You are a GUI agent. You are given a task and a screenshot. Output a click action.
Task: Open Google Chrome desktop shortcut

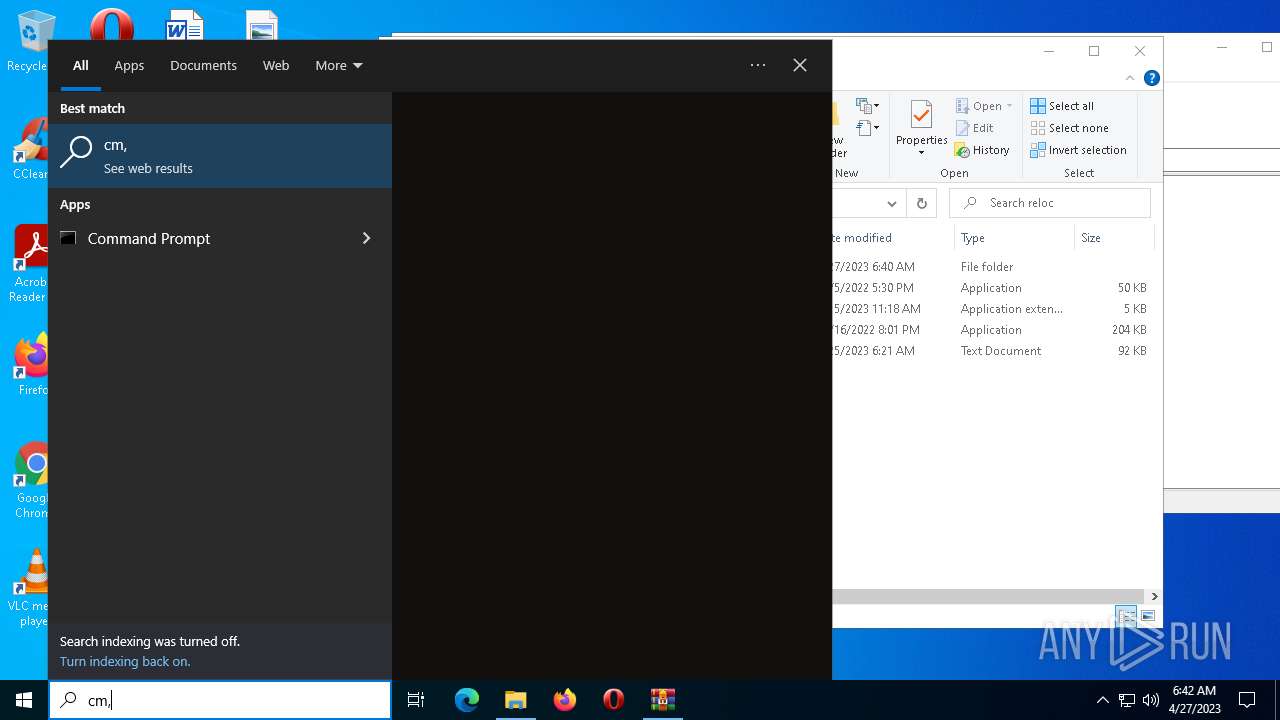click(x=30, y=480)
